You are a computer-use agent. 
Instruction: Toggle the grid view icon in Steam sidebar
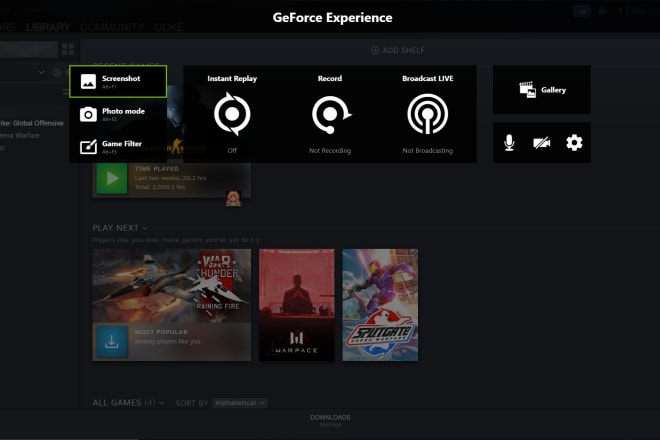[x=68, y=49]
